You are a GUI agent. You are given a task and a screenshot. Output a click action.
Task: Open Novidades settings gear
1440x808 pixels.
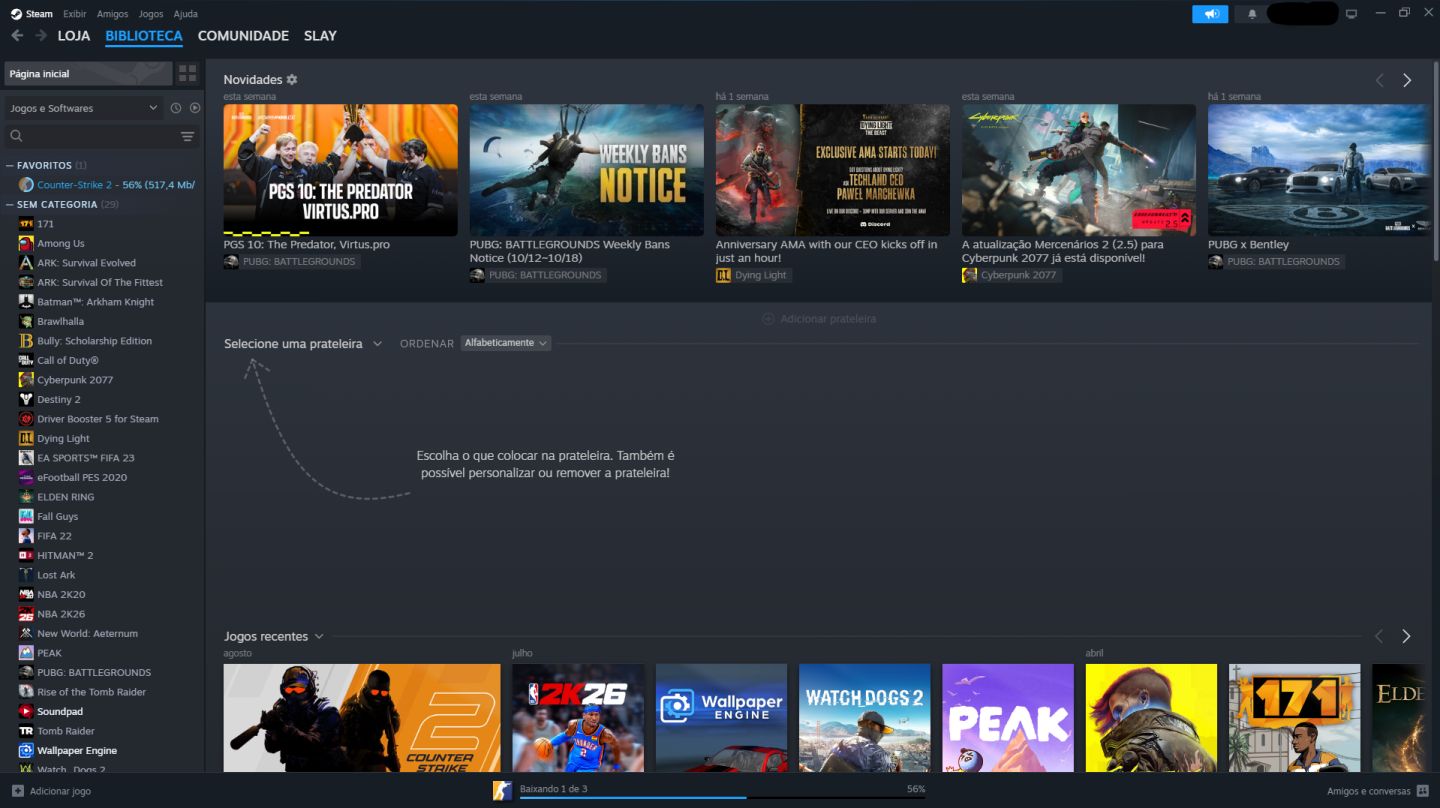pos(292,80)
